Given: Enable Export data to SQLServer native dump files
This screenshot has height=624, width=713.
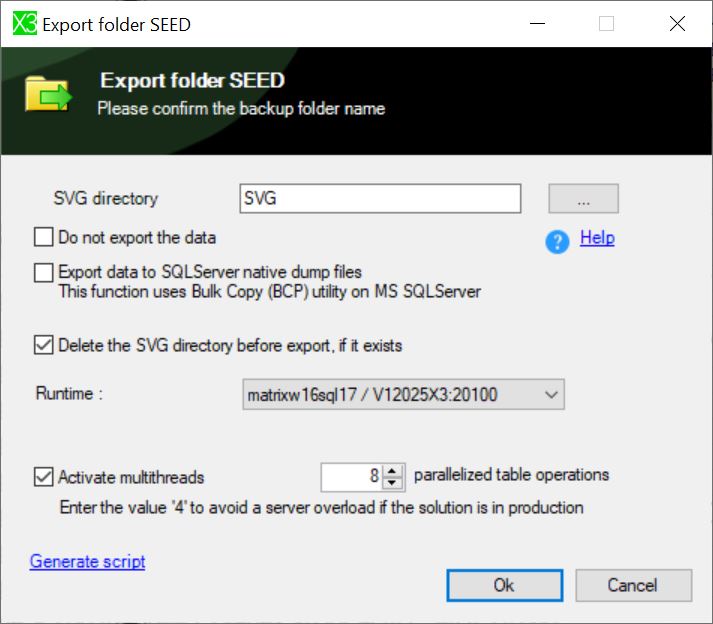Looking at the screenshot, I should click(44, 272).
